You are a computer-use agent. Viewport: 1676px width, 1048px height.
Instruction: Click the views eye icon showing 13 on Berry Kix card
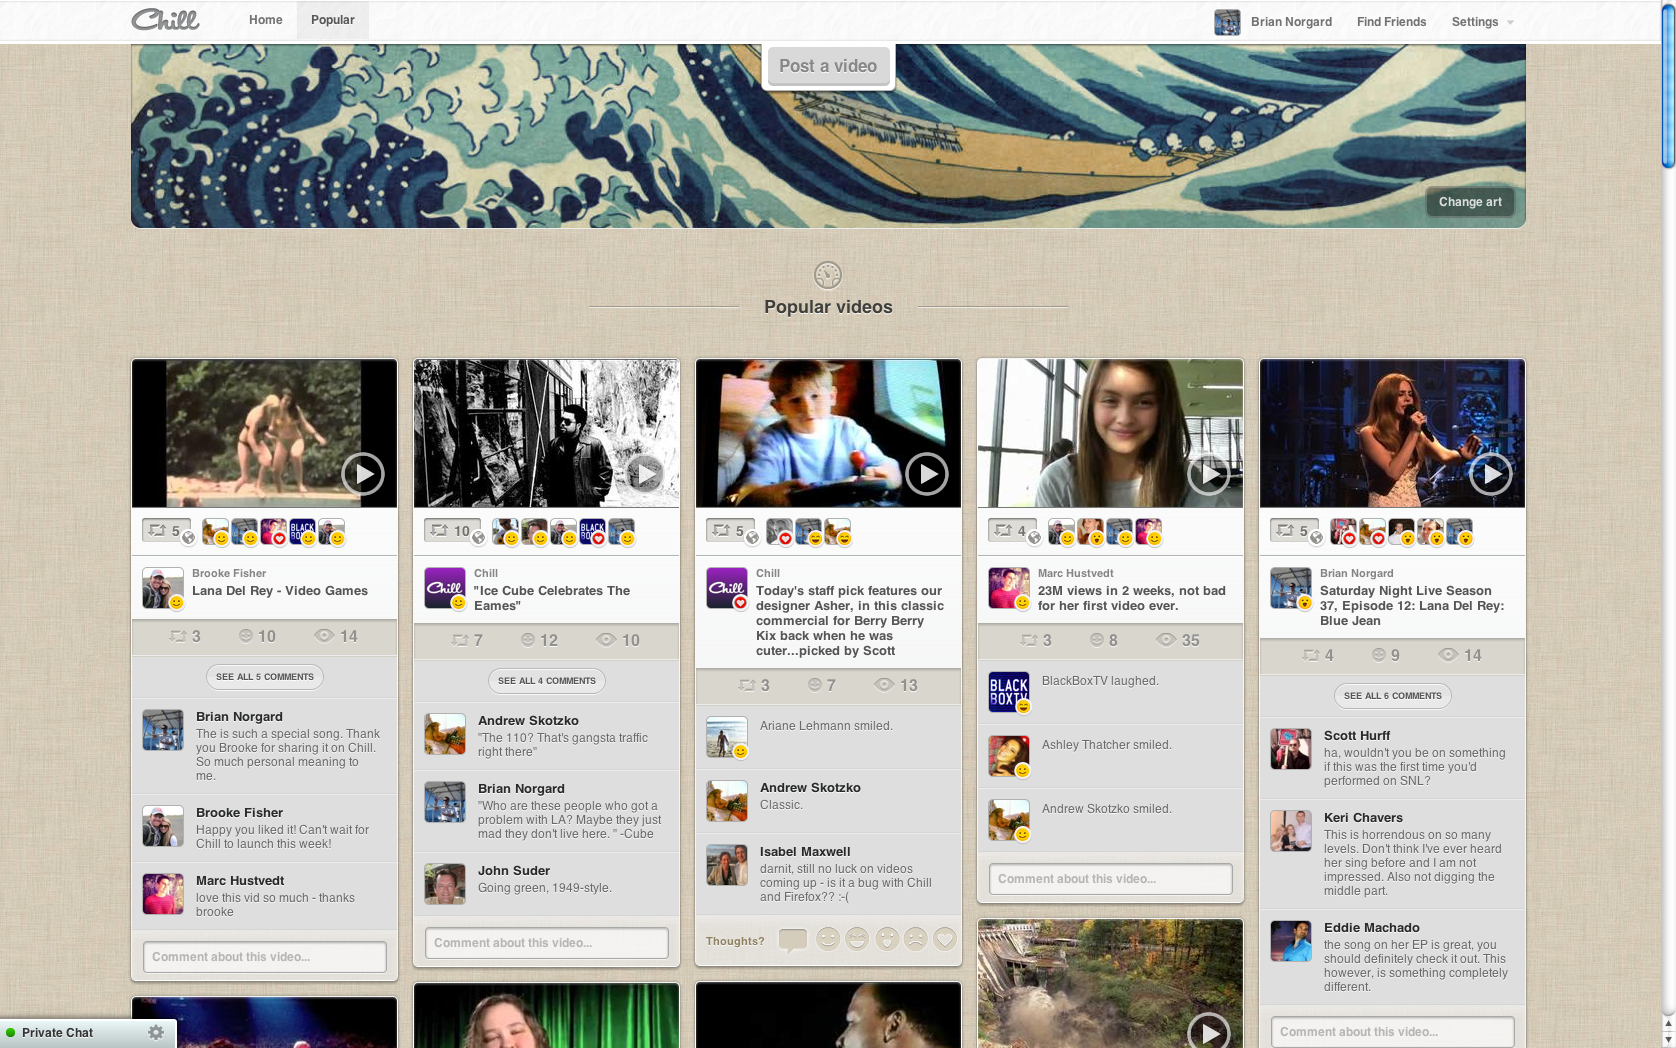click(x=884, y=685)
